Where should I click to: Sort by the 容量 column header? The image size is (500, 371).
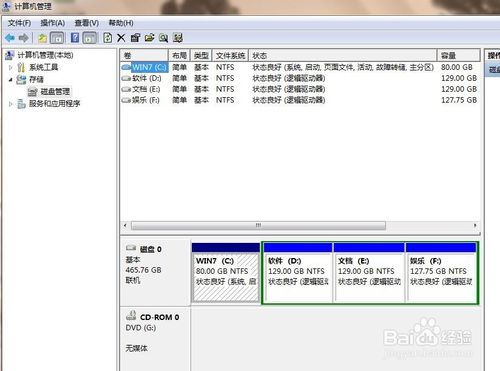click(x=459, y=55)
